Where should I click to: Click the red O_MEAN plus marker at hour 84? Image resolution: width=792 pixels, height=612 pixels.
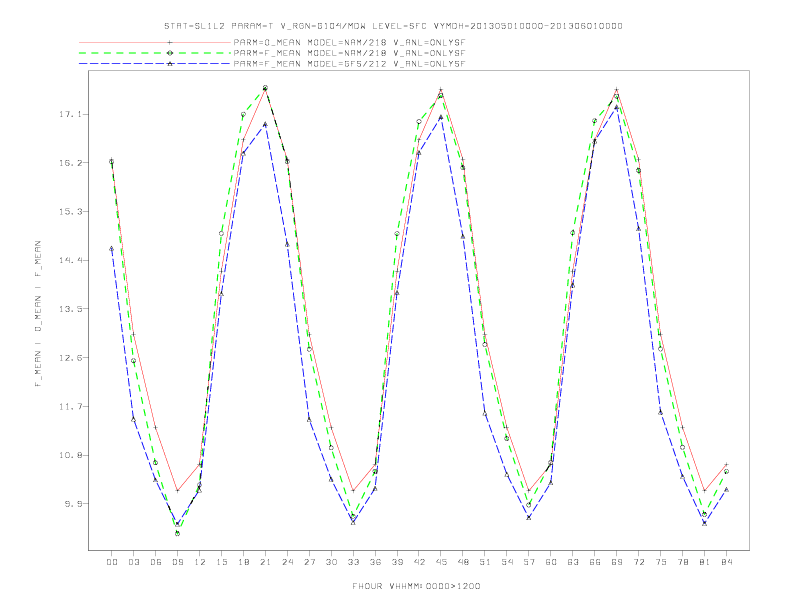[726, 464]
